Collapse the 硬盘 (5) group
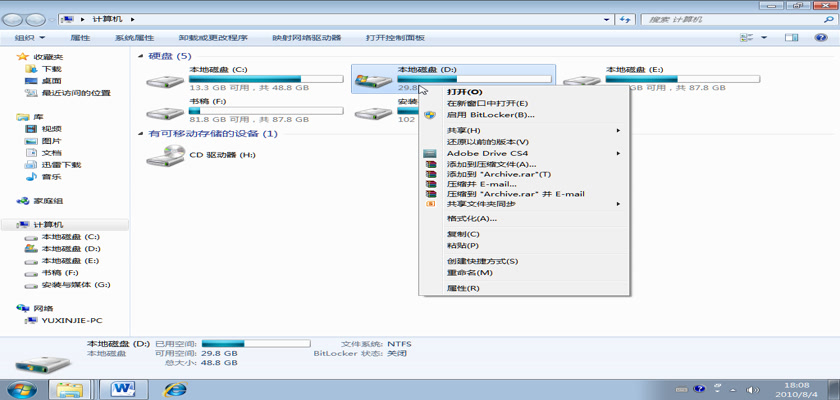 click(x=141, y=56)
